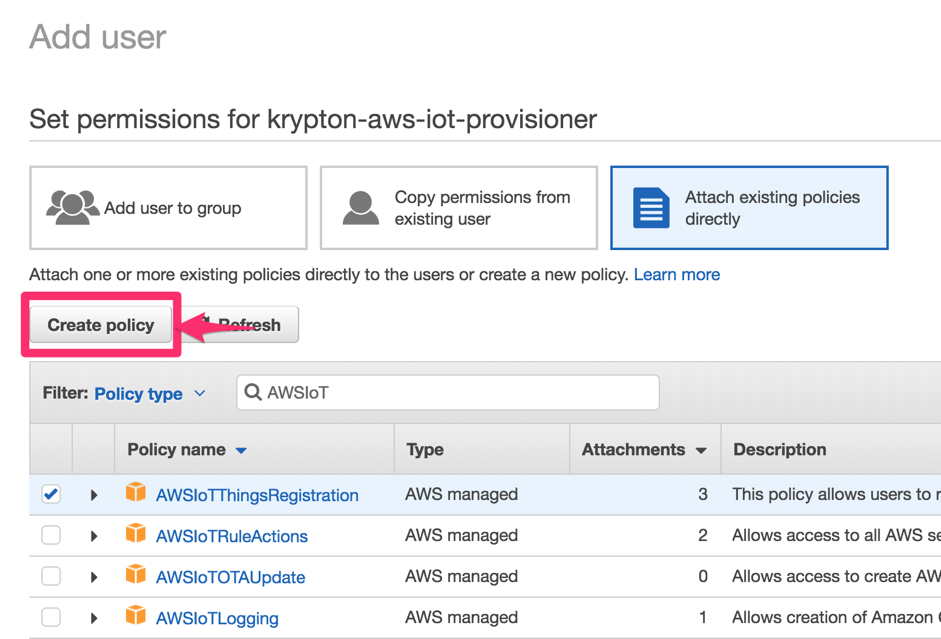
Task: Click orange box icon for AWSIoTThingsRegistration
Action: point(136,493)
